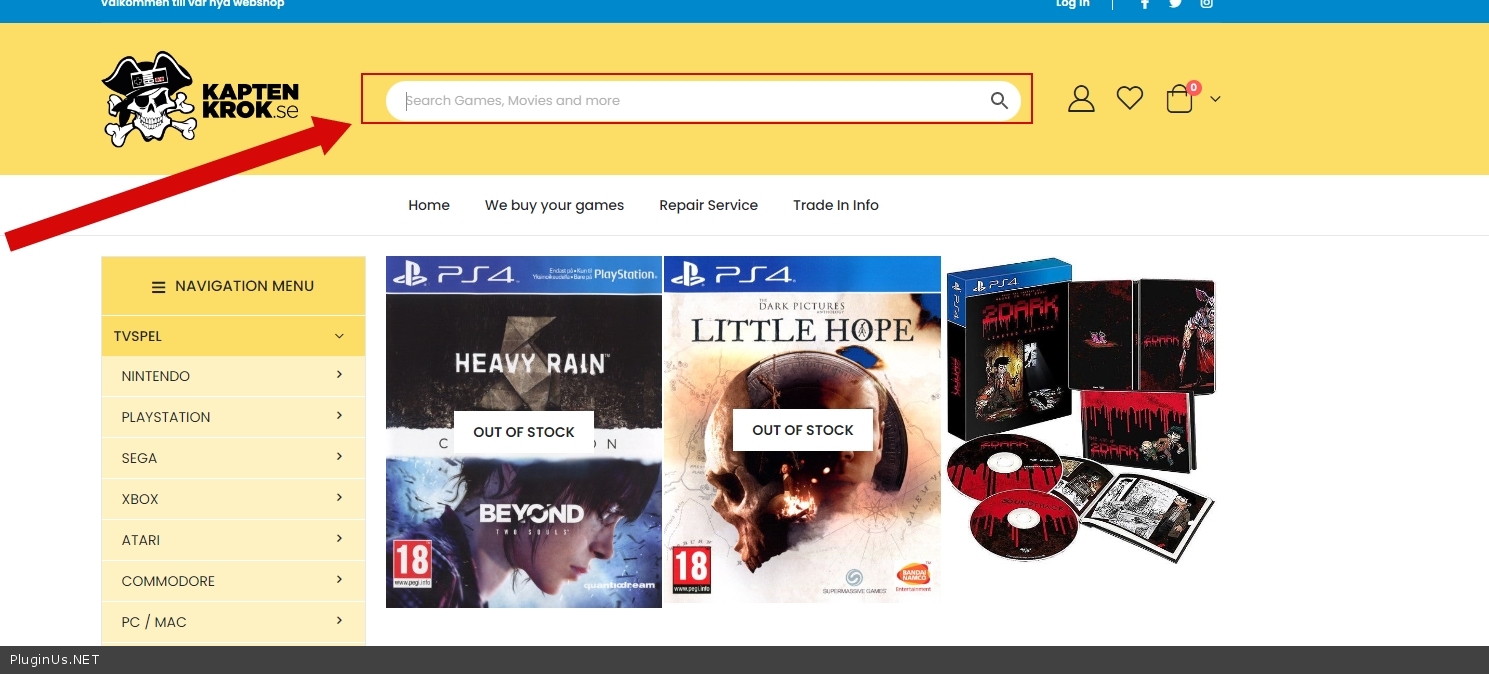Expand the Xbox submenu
The image size is (1489, 674).
tap(339, 498)
